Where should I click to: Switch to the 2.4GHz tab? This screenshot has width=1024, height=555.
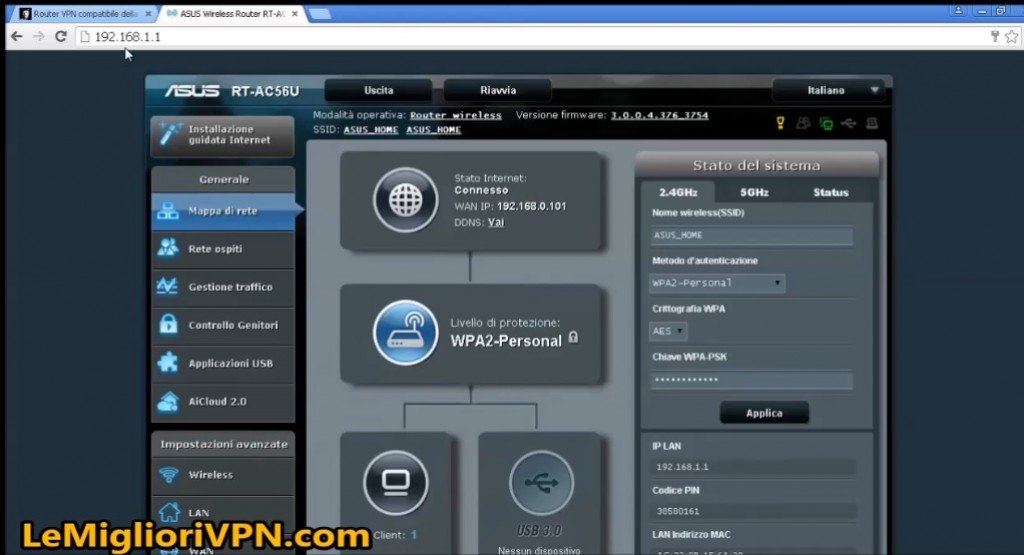coord(678,192)
